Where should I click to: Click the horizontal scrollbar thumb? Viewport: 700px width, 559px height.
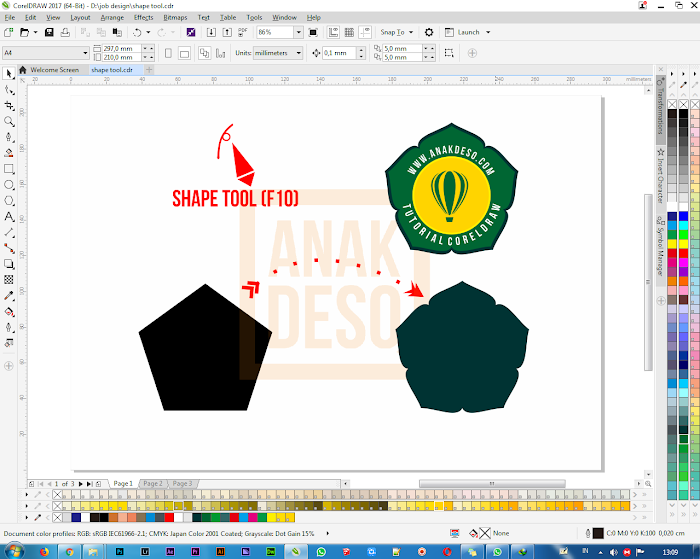pos(492,484)
